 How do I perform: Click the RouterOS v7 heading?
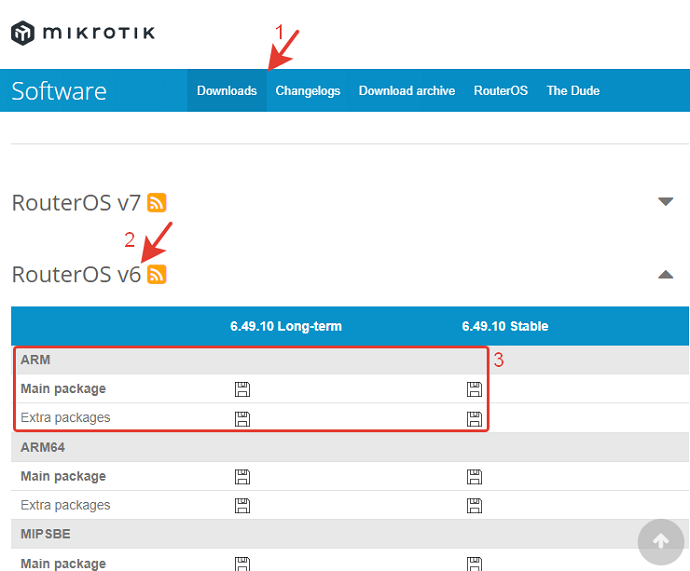click(x=76, y=203)
